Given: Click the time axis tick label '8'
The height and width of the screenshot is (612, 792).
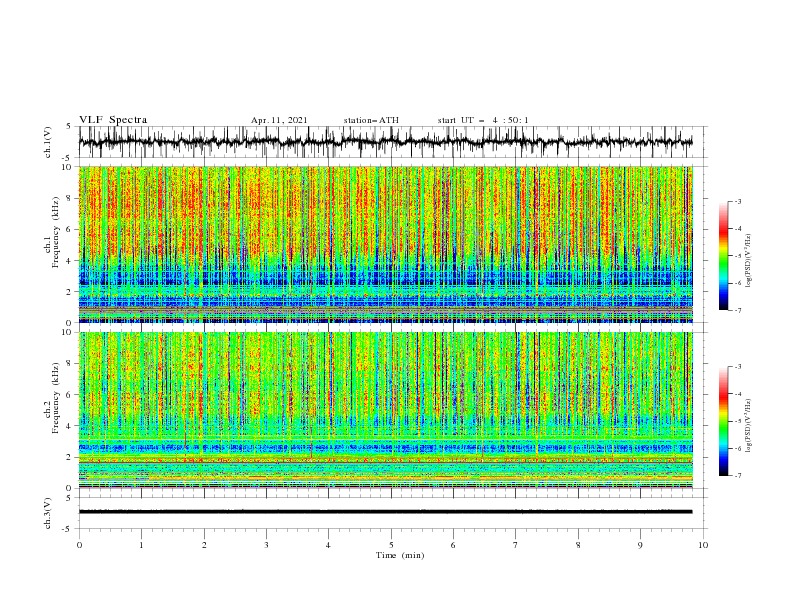Looking at the screenshot, I should tap(578, 545).
